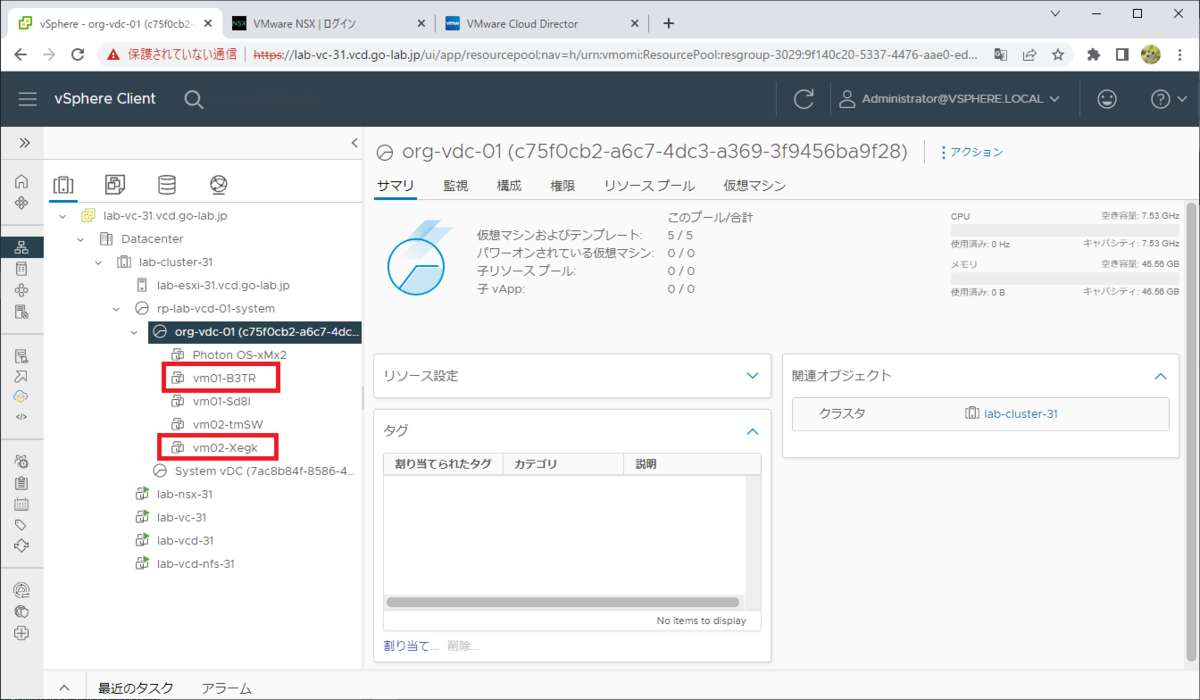The height and width of the screenshot is (700, 1200).
Task: Sort tags by 割り当てられたタグ column header
Action: tap(443, 464)
